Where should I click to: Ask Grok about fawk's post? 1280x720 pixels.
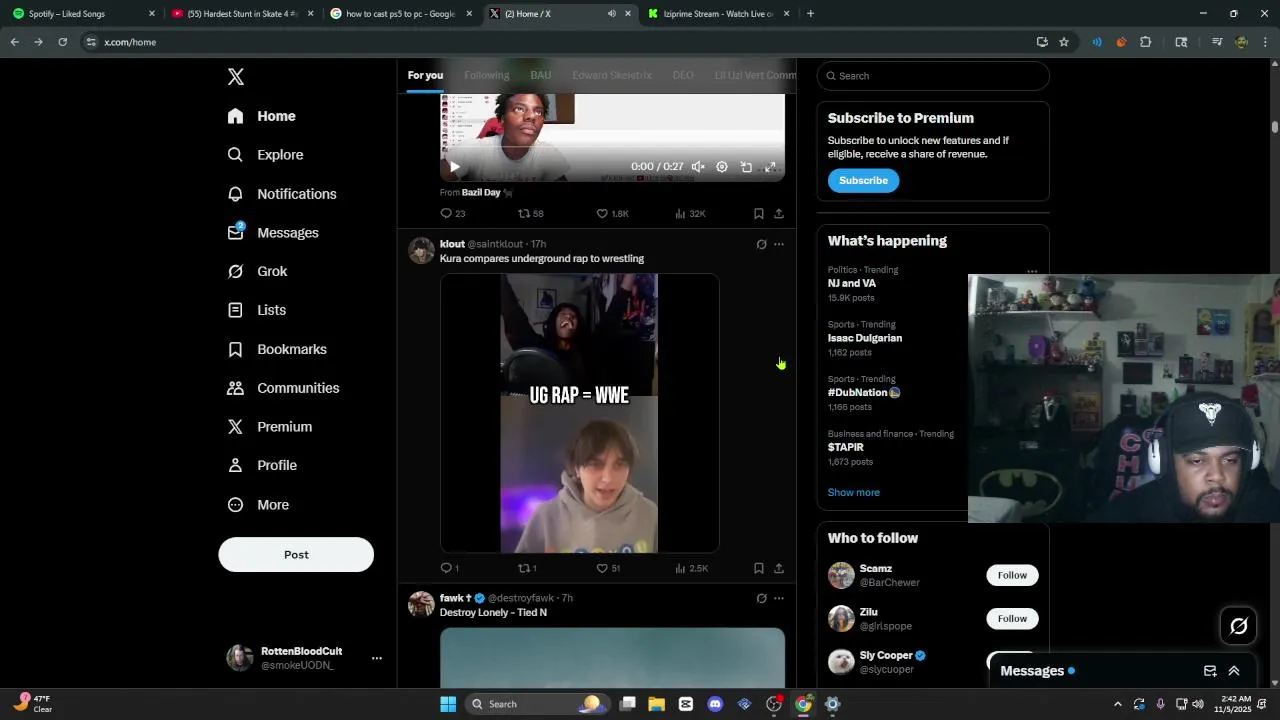point(761,598)
